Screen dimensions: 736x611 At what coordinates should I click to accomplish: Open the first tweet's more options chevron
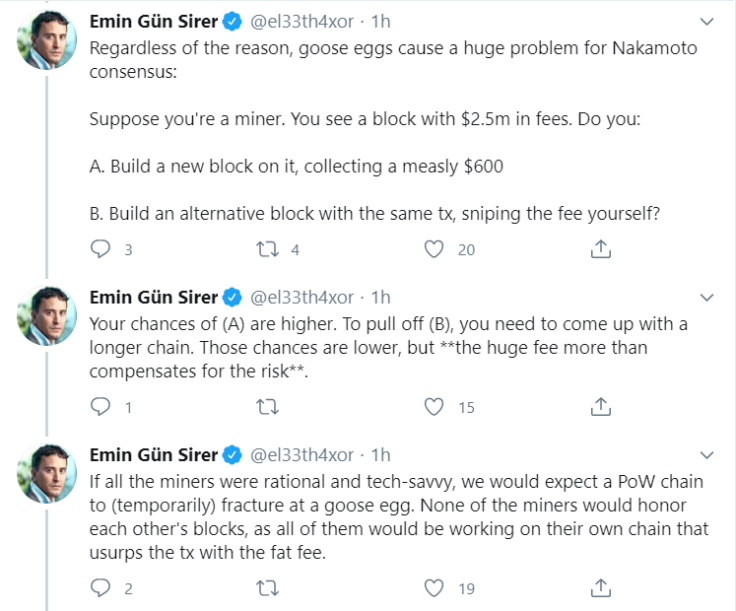tap(707, 22)
